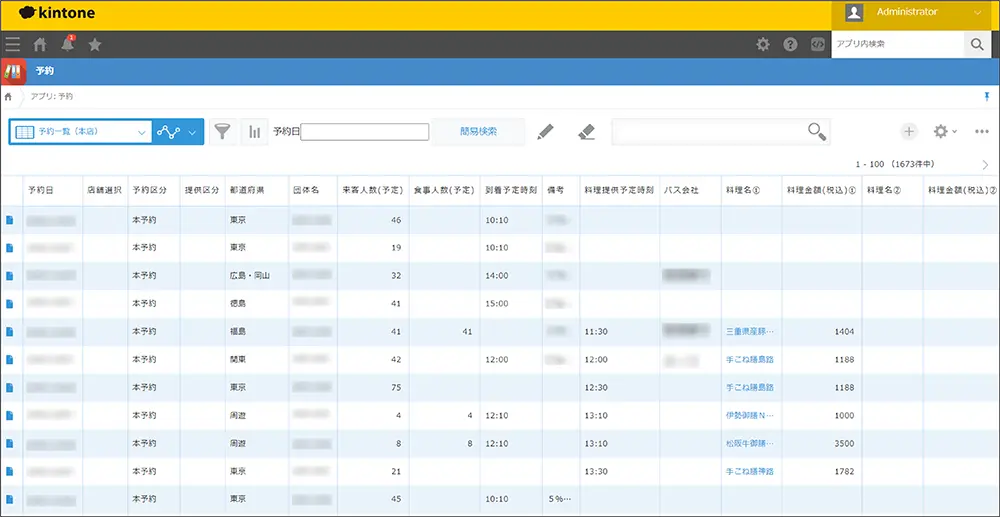This screenshot has height=517, width=1000.
Task: Click the 予約日 column header
Action: click(42, 190)
